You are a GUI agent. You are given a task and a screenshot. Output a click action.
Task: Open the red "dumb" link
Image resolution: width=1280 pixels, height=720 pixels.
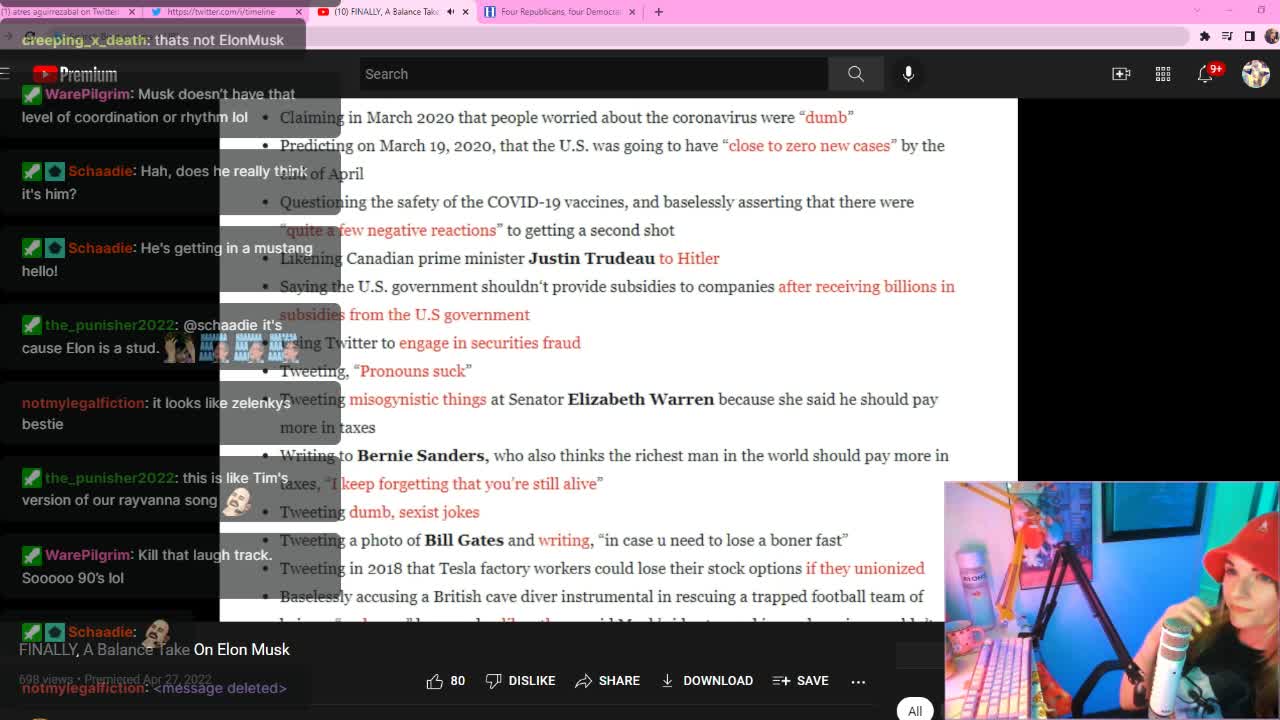[826, 117]
